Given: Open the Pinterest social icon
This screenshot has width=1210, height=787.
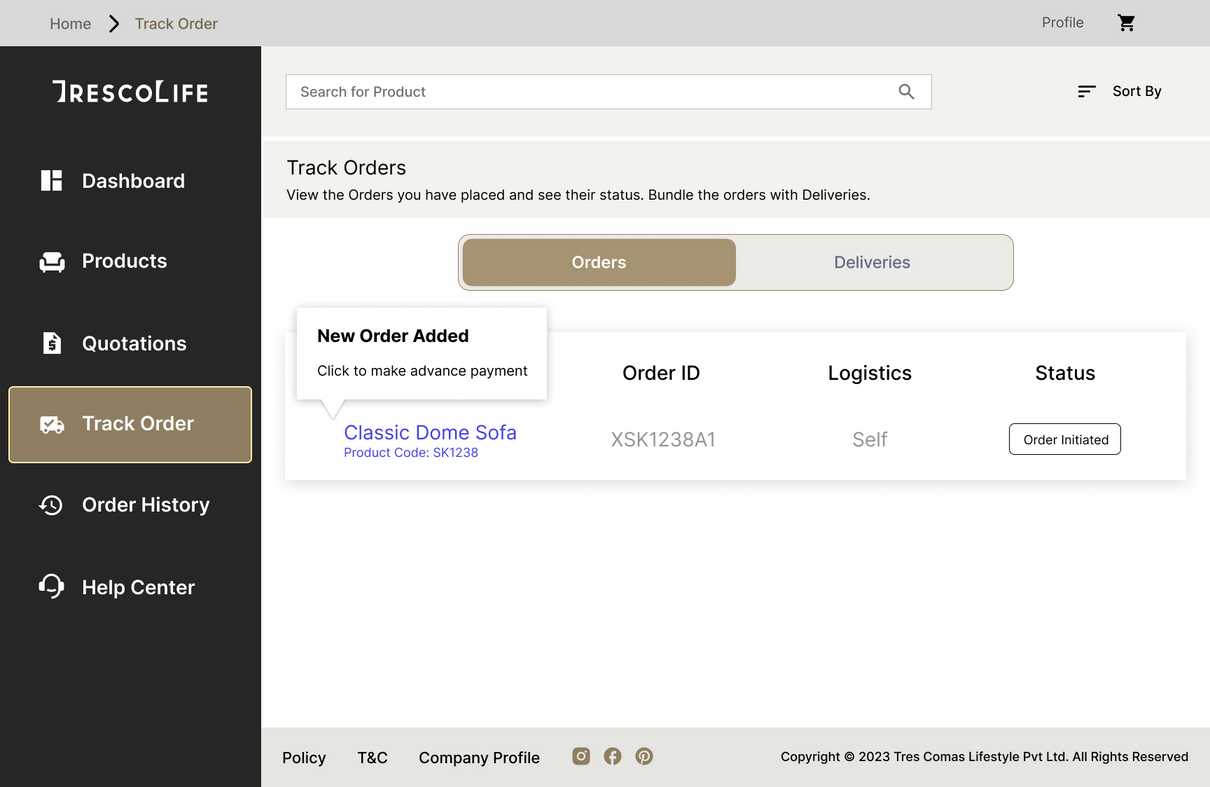Looking at the screenshot, I should tap(644, 756).
